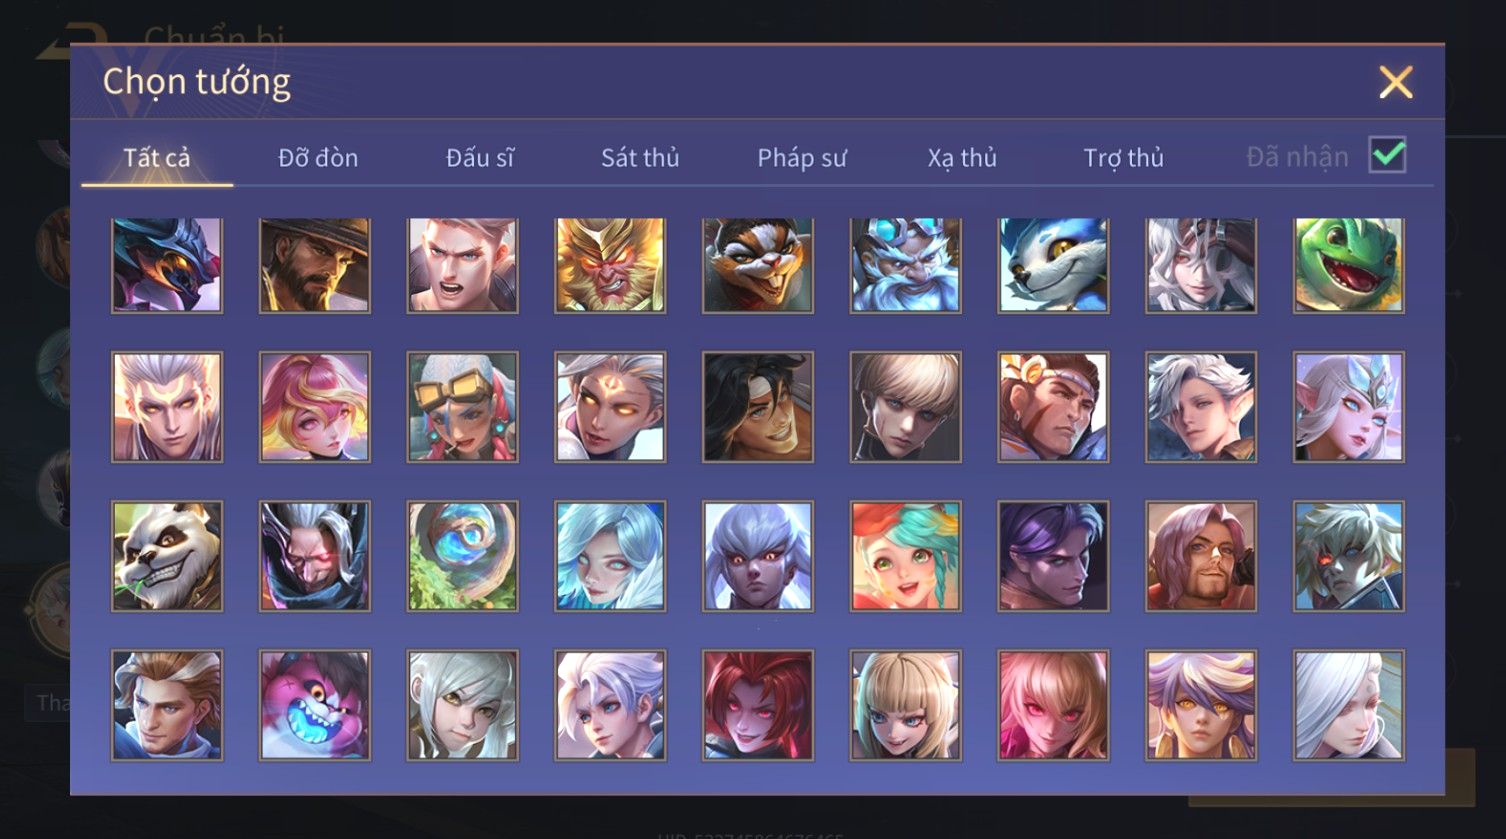Screen dimensions: 1506x839
Task: Choose the cowboy hat bearded hero
Action: (315, 265)
